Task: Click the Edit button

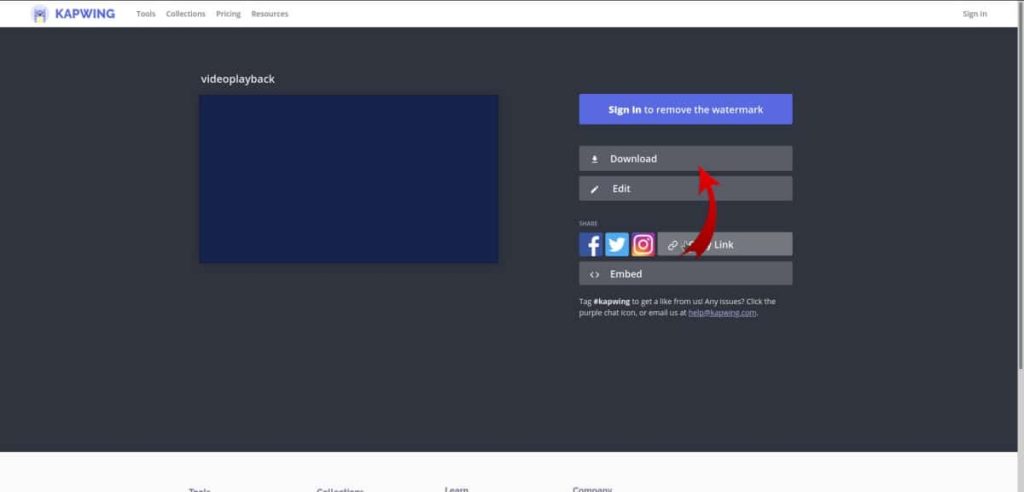Action: tap(686, 188)
